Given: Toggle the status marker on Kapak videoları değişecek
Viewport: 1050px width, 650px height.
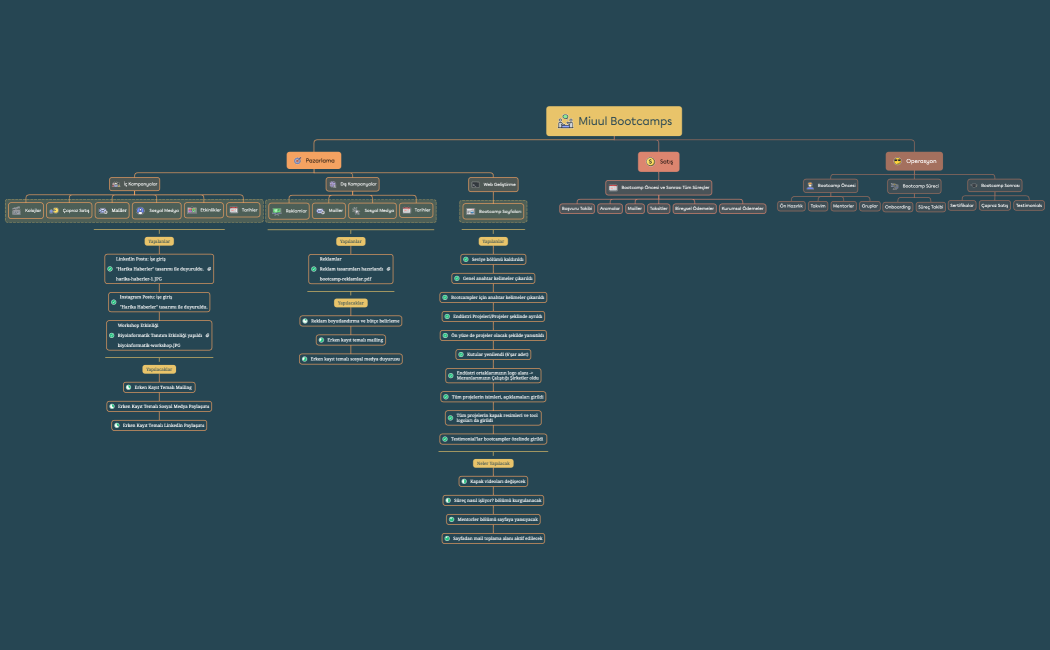Looking at the screenshot, I should tap(464, 481).
